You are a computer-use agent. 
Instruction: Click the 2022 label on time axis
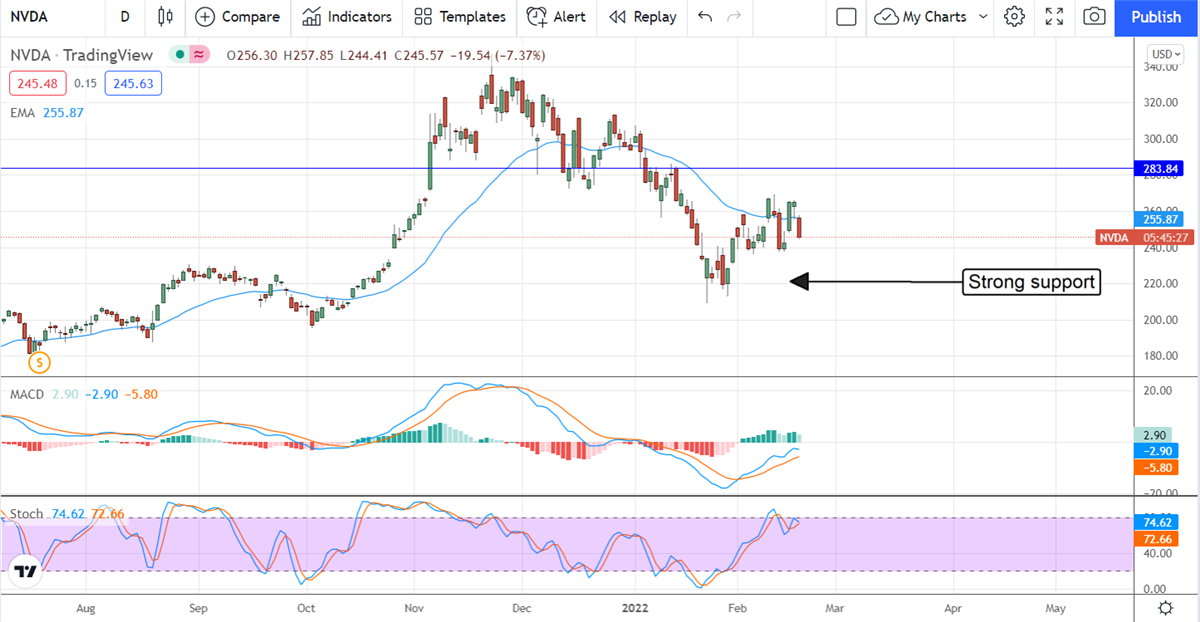(x=637, y=607)
